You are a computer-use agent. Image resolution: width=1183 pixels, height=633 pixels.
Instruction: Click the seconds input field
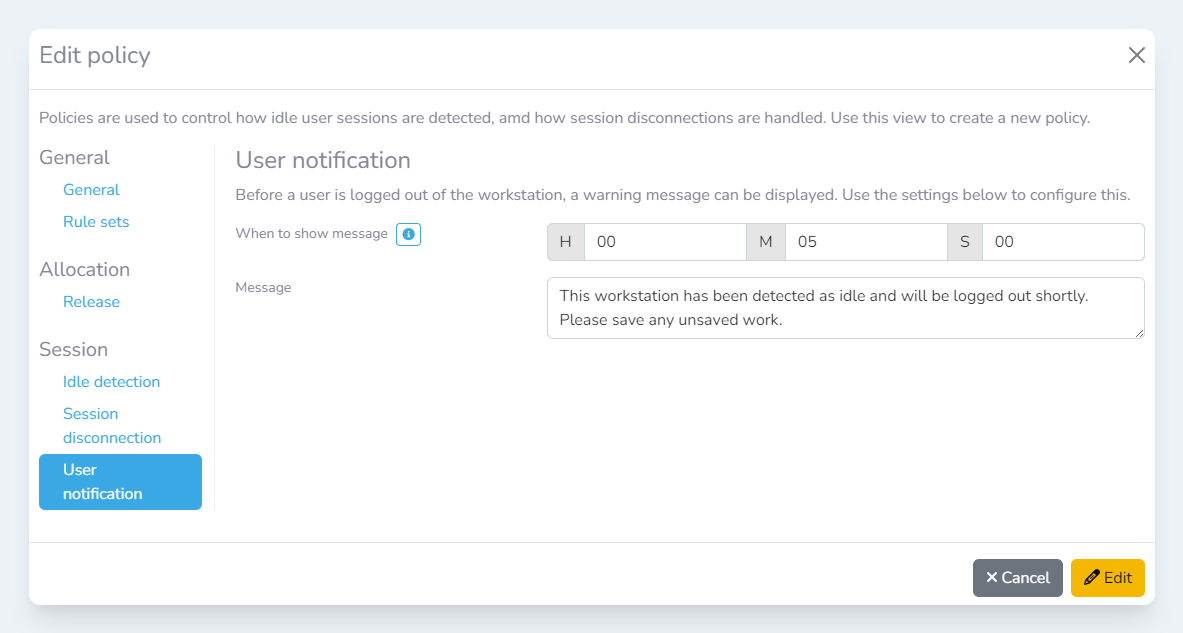tap(1062, 242)
